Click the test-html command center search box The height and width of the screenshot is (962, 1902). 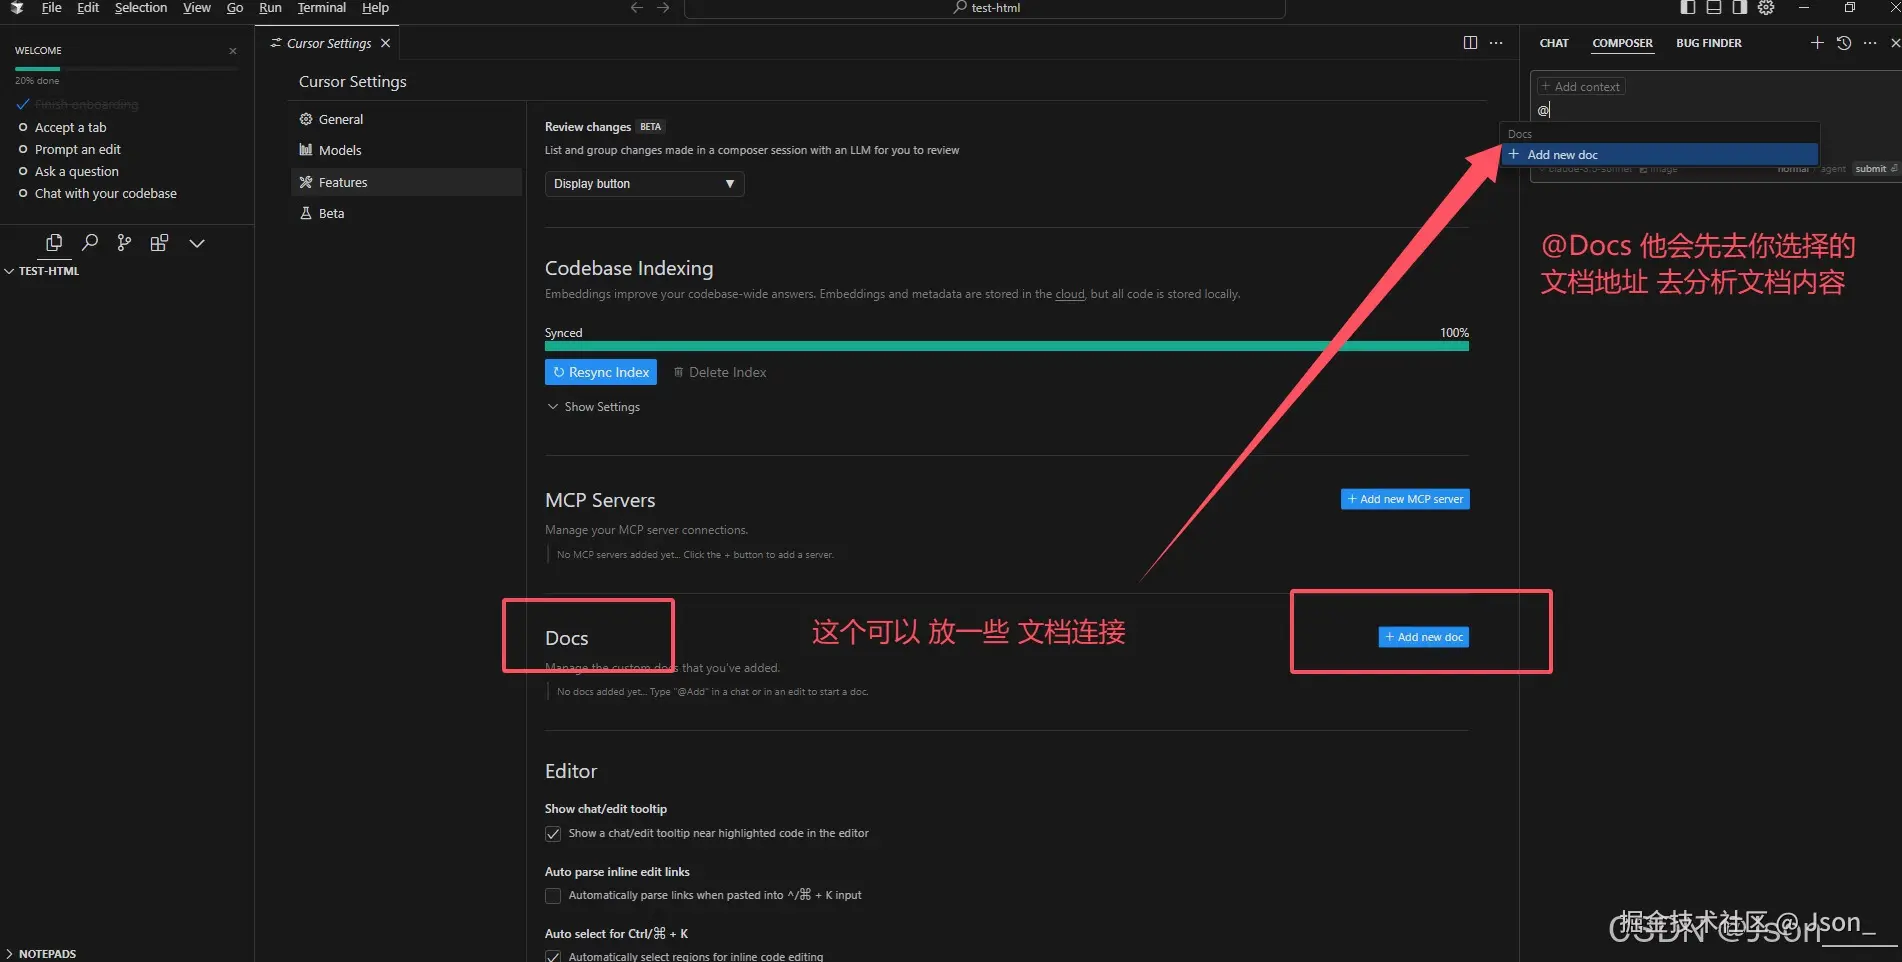pyautogui.click(x=985, y=8)
